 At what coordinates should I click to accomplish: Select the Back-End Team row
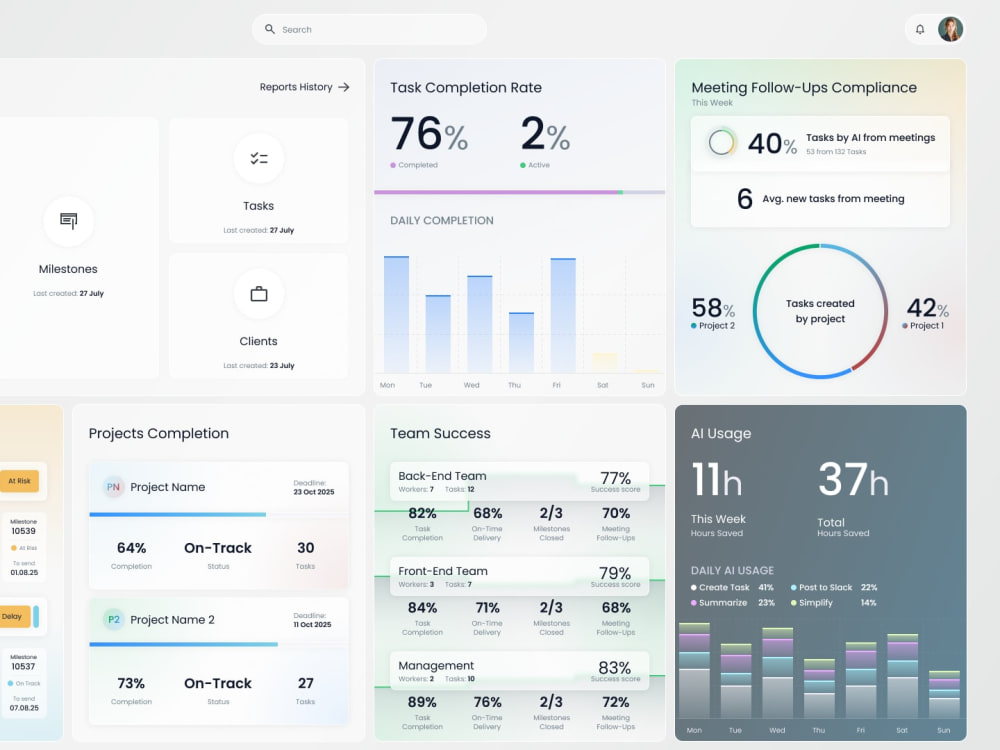[x=520, y=482]
